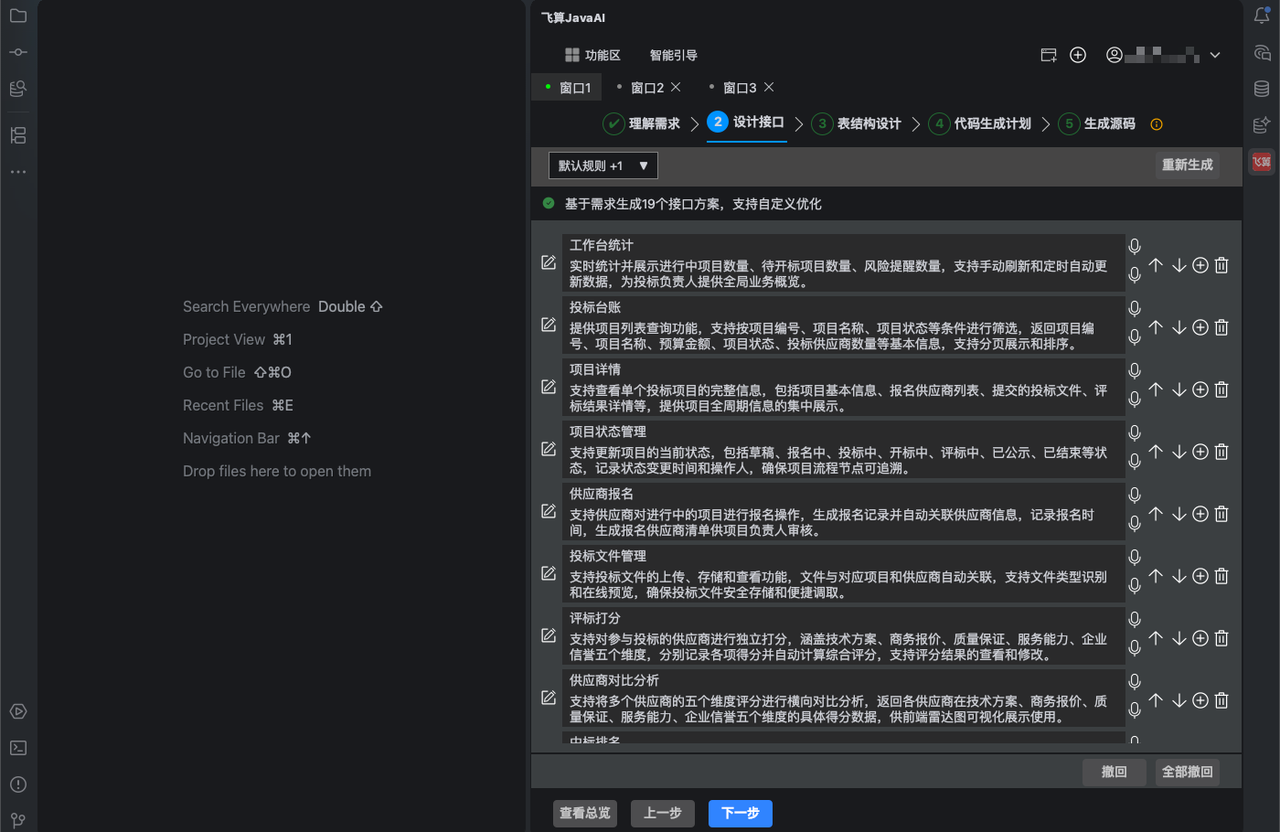Open the user account avatar icon
The width and height of the screenshot is (1280, 832).
(1114, 55)
